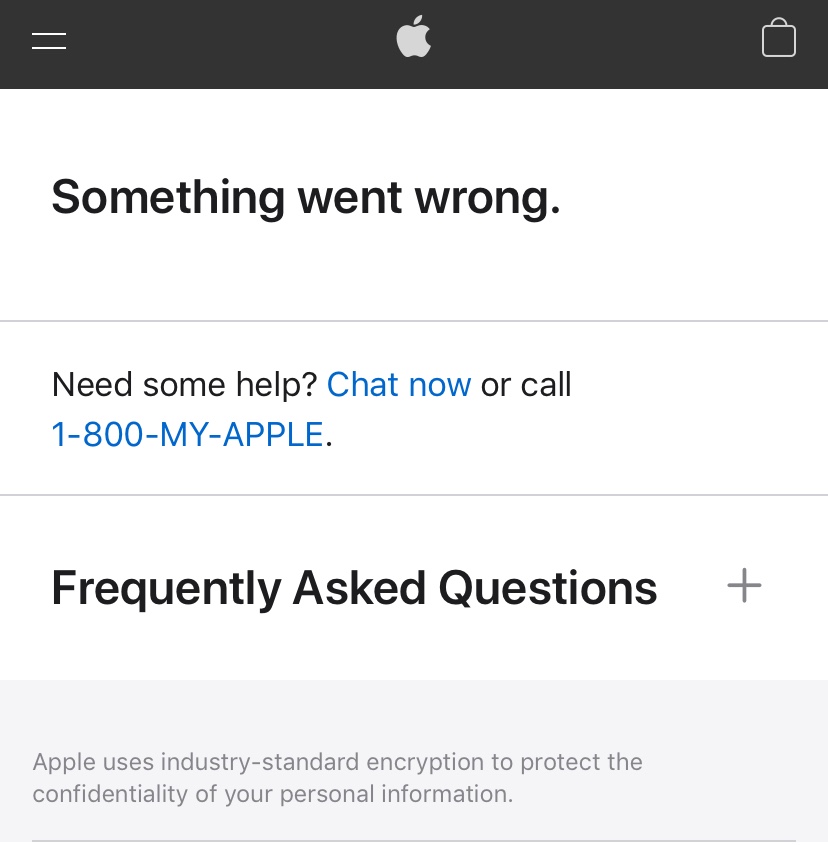The image size is (828, 845).
Task: Start a support chat via Chat now
Action: point(399,384)
